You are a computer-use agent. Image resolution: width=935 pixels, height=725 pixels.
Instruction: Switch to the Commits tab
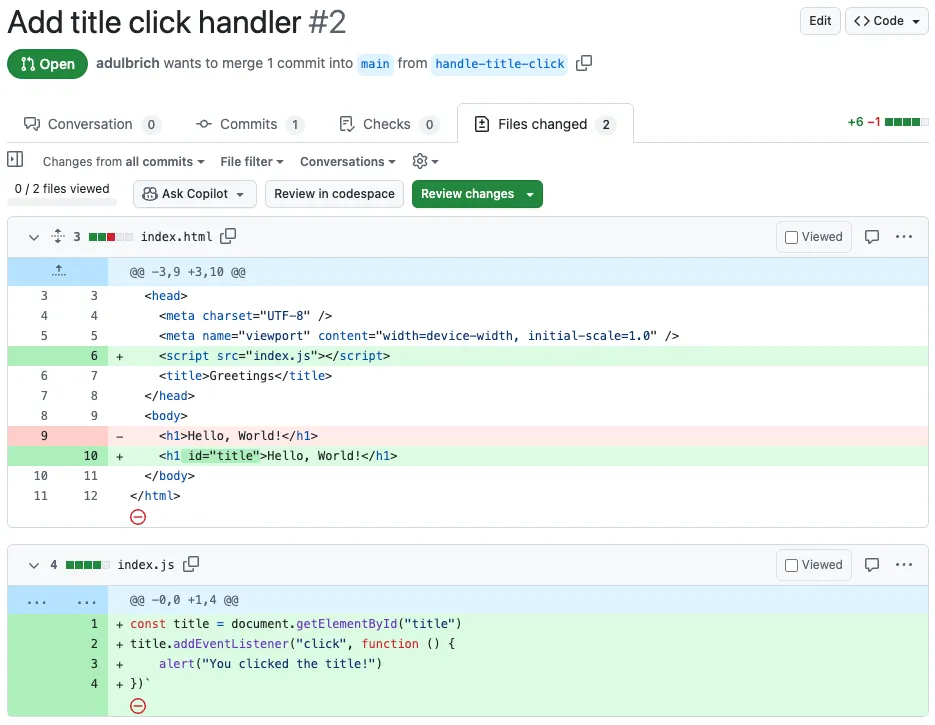[250, 124]
